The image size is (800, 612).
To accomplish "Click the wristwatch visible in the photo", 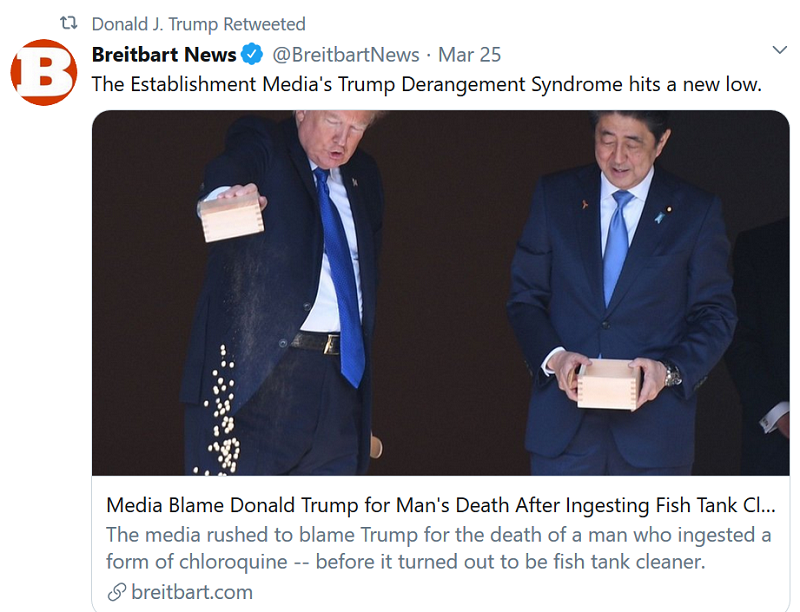I will click(x=673, y=374).
